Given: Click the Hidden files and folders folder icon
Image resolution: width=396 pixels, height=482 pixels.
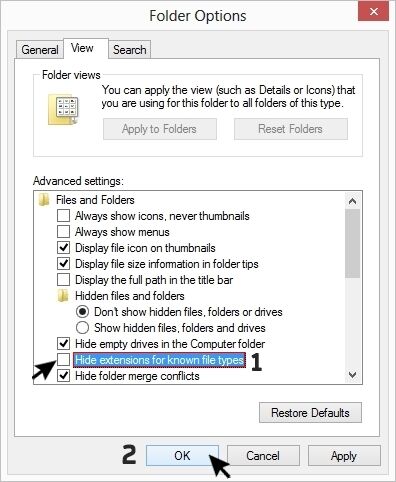Looking at the screenshot, I should click(x=63, y=296).
